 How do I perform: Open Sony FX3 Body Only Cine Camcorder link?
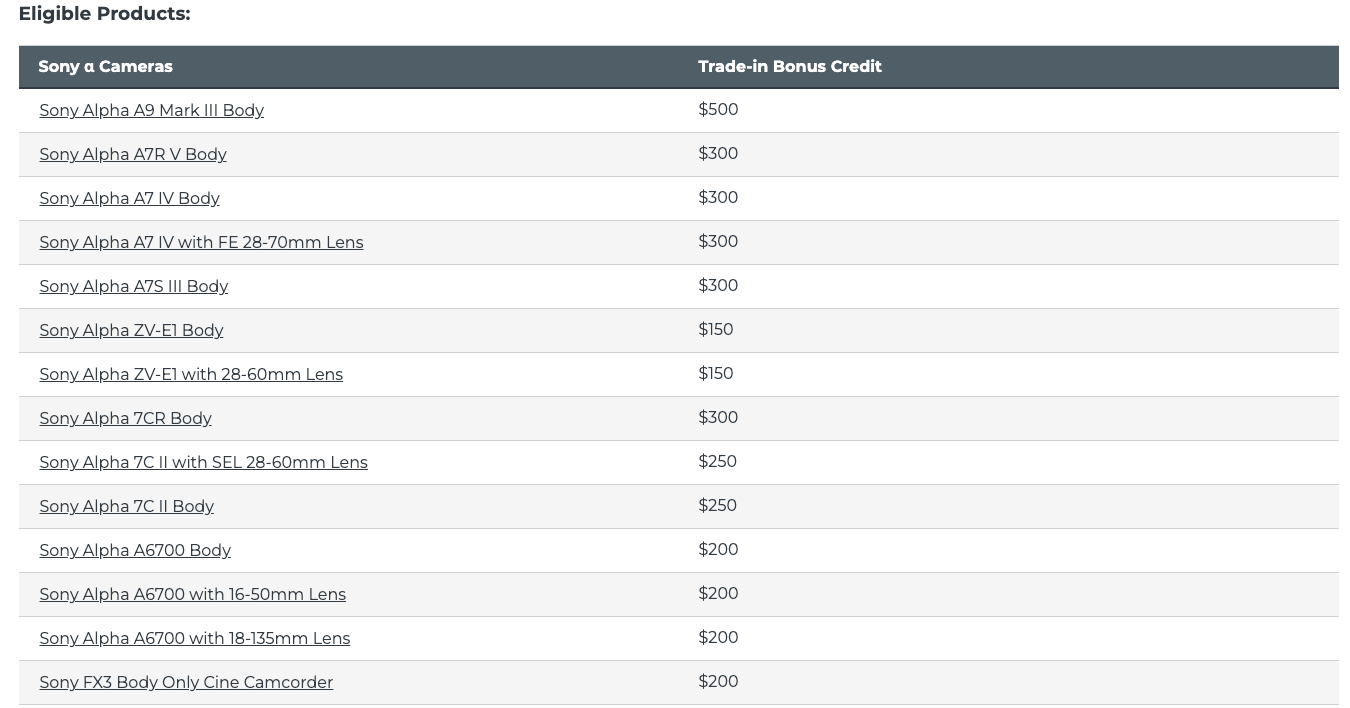[186, 682]
